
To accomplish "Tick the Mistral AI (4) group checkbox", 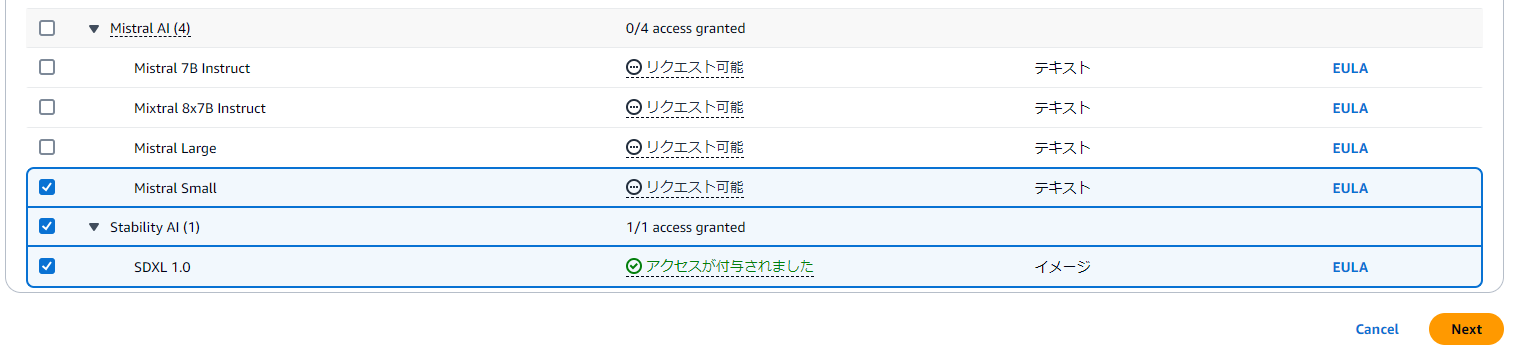I will [x=47, y=28].
